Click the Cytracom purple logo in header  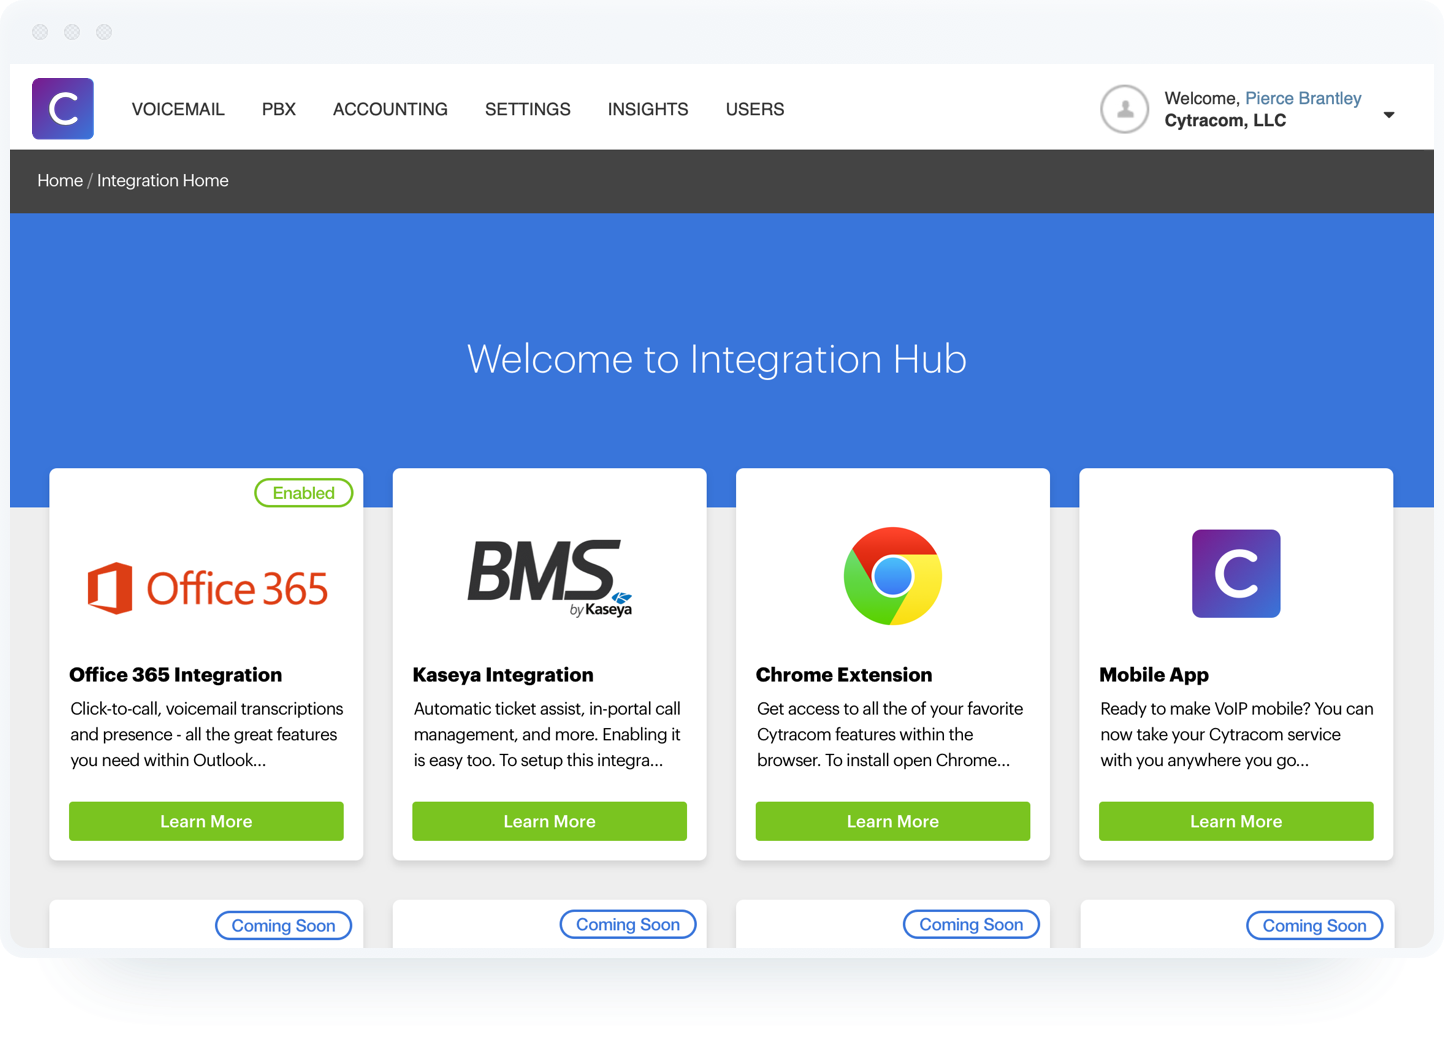click(63, 109)
